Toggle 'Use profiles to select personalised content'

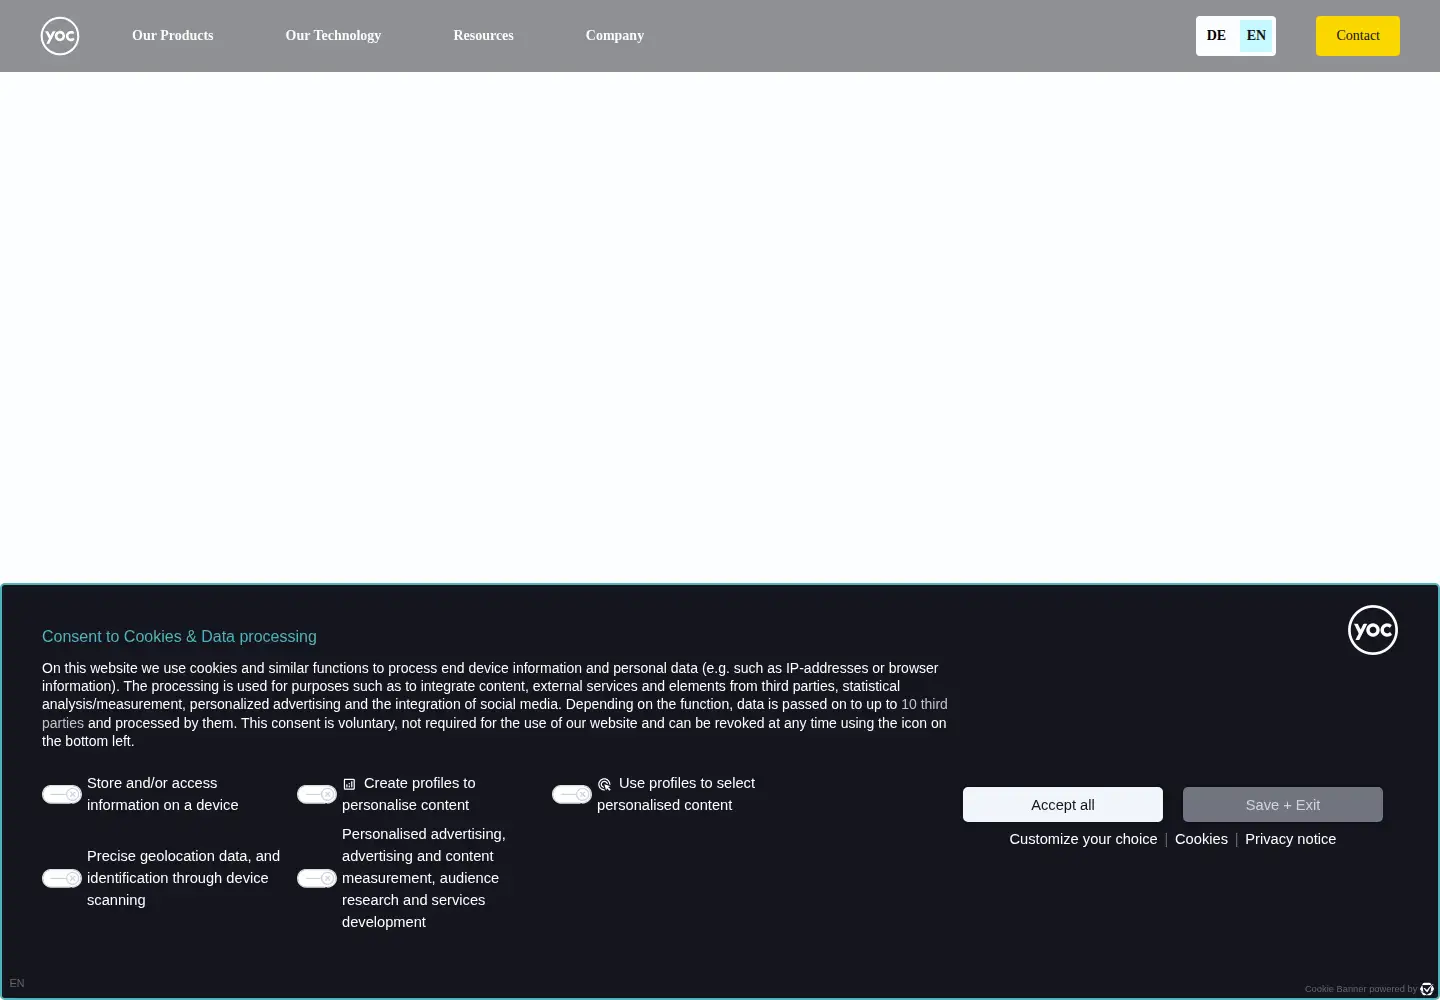point(572,794)
